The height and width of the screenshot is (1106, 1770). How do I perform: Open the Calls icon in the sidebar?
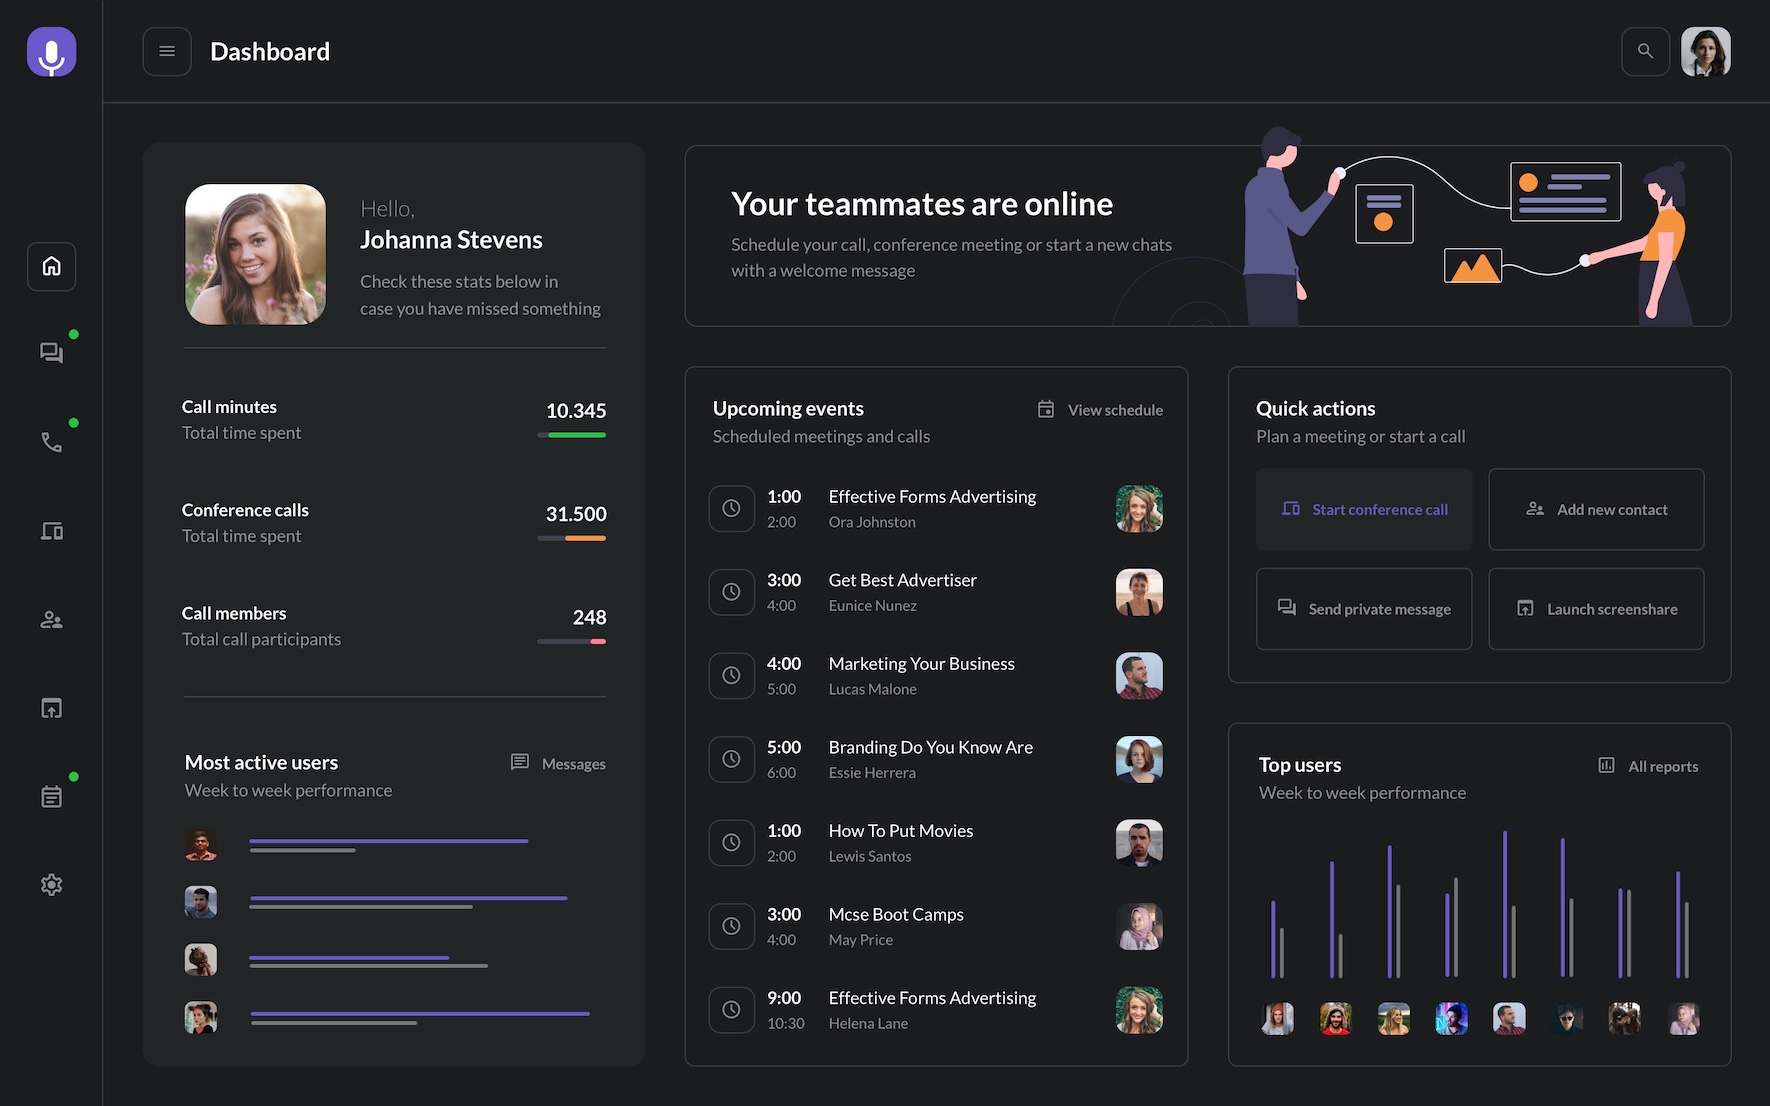(x=51, y=441)
